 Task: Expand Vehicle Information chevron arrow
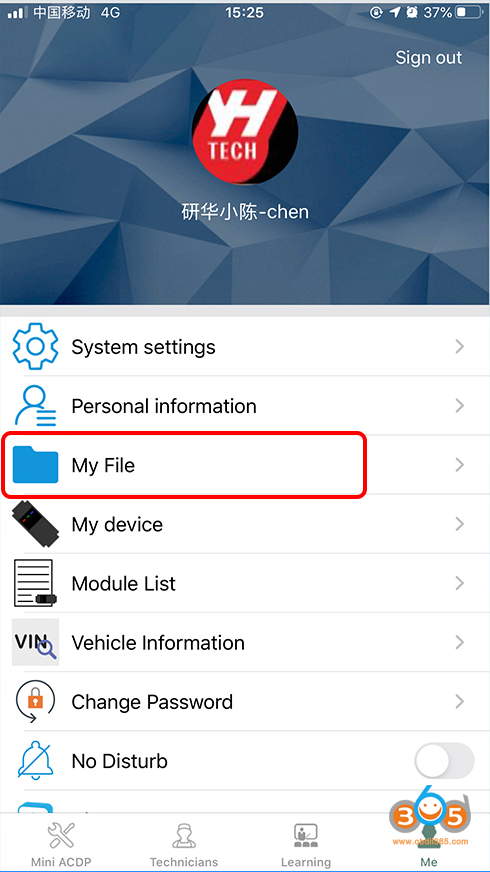tap(459, 643)
